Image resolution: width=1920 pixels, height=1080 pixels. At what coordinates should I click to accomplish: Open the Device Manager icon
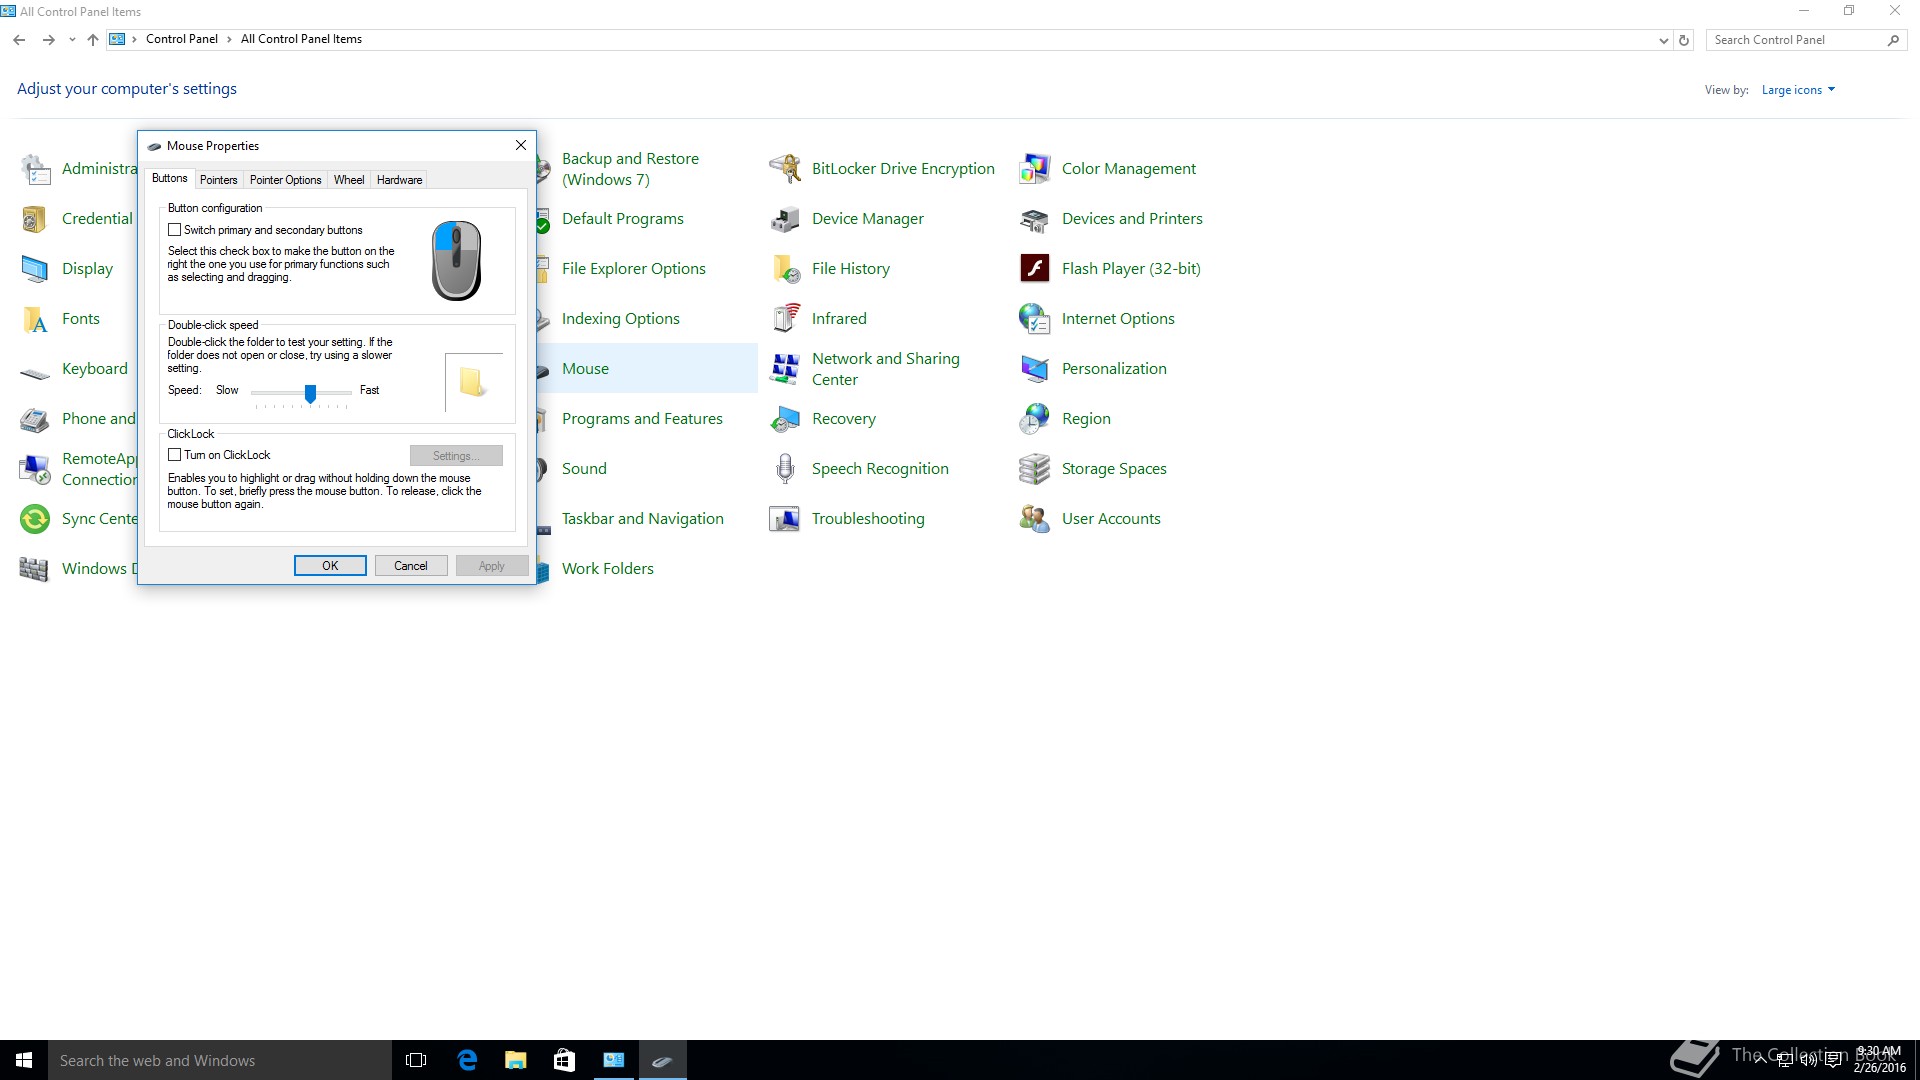785,219
